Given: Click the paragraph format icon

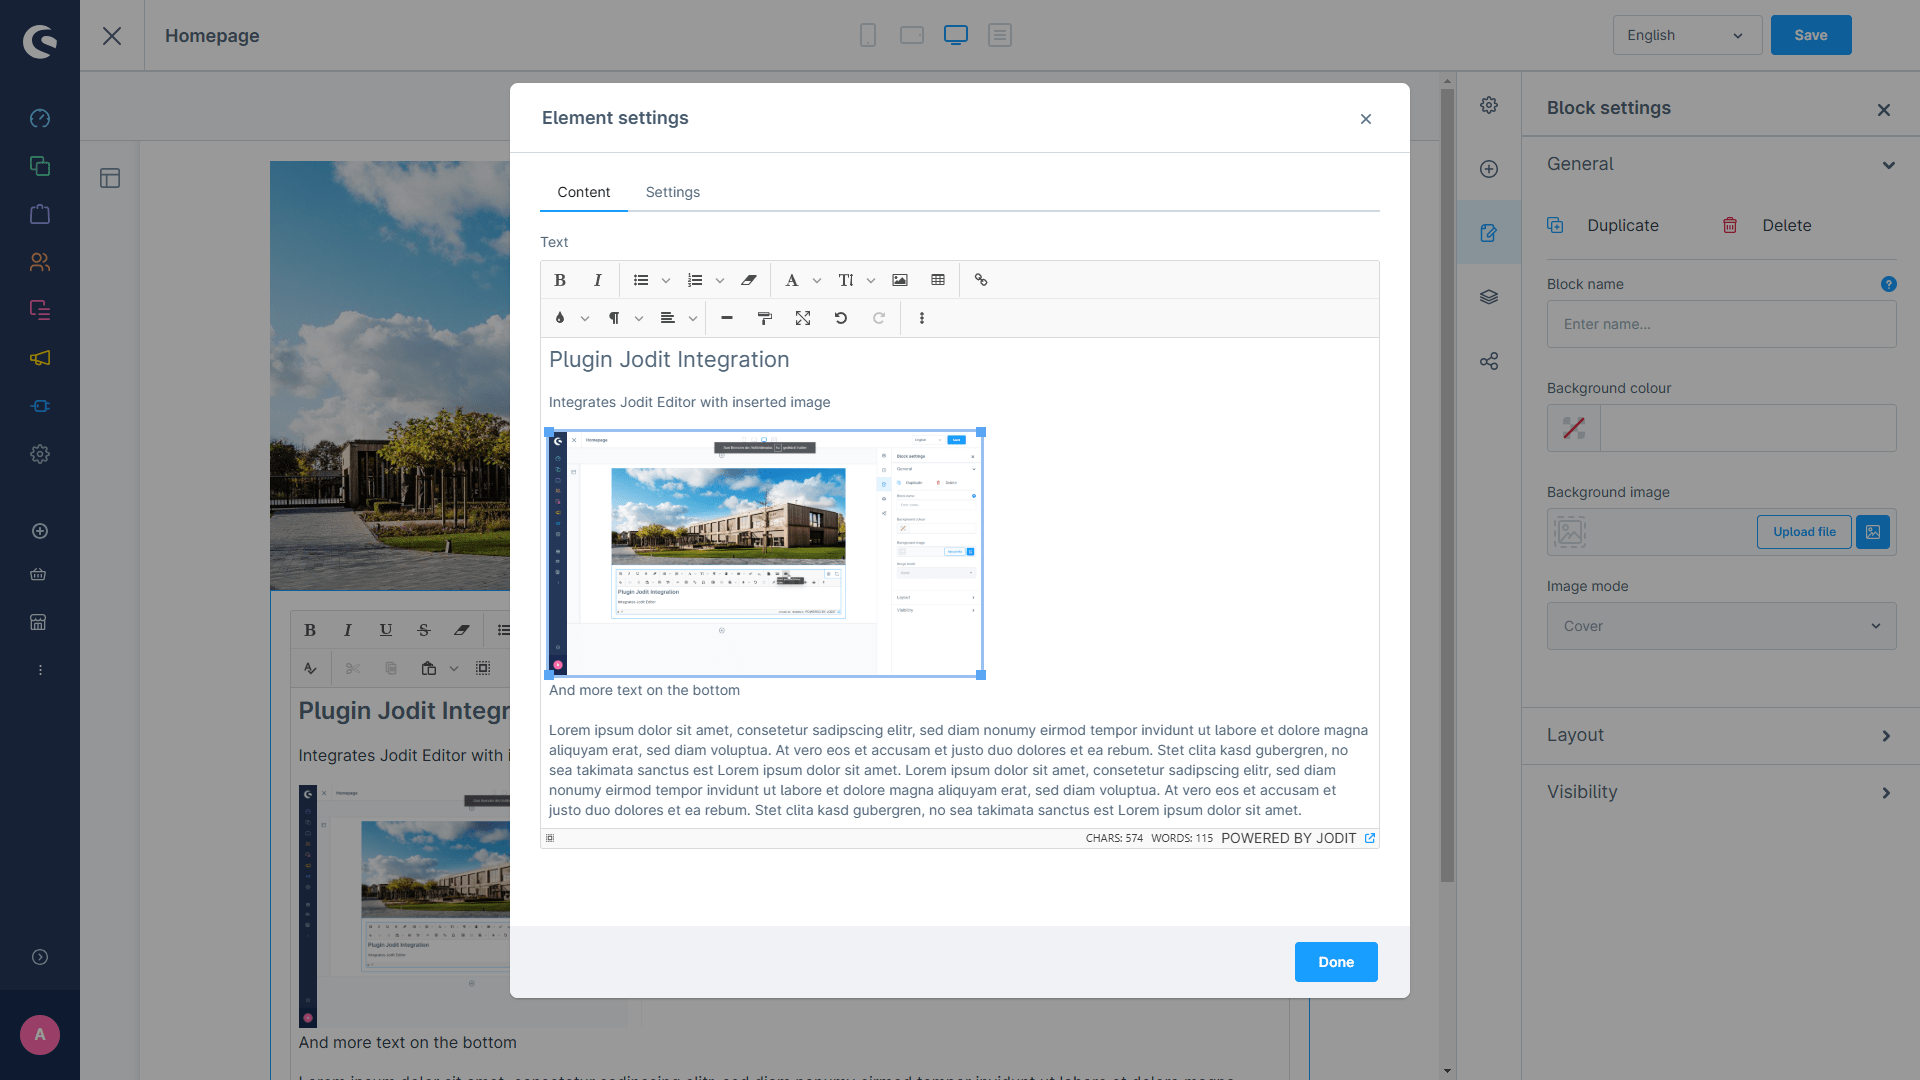Looking at the screenshot, I should [x=614, y=318].
